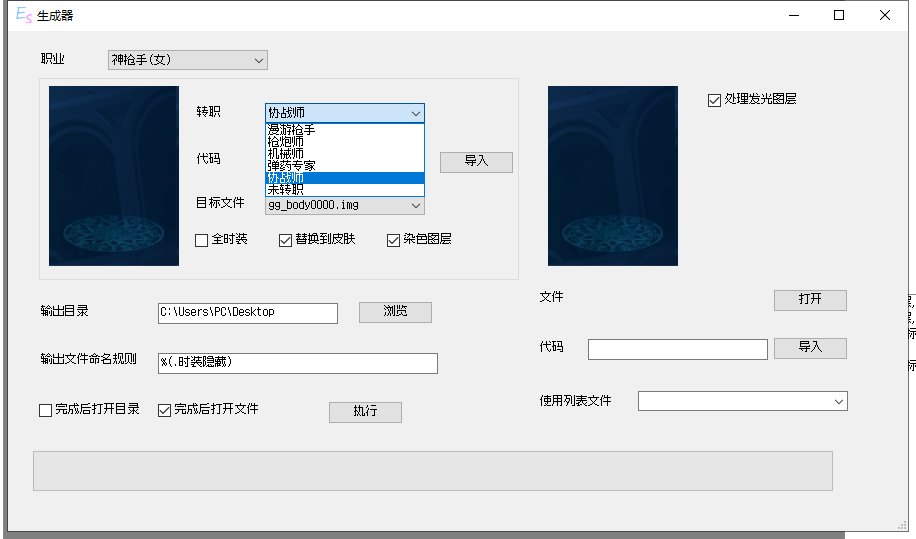Collapse the 转职 combo box showing 协战师
916x539 pixels.
[x=345, y=113]
